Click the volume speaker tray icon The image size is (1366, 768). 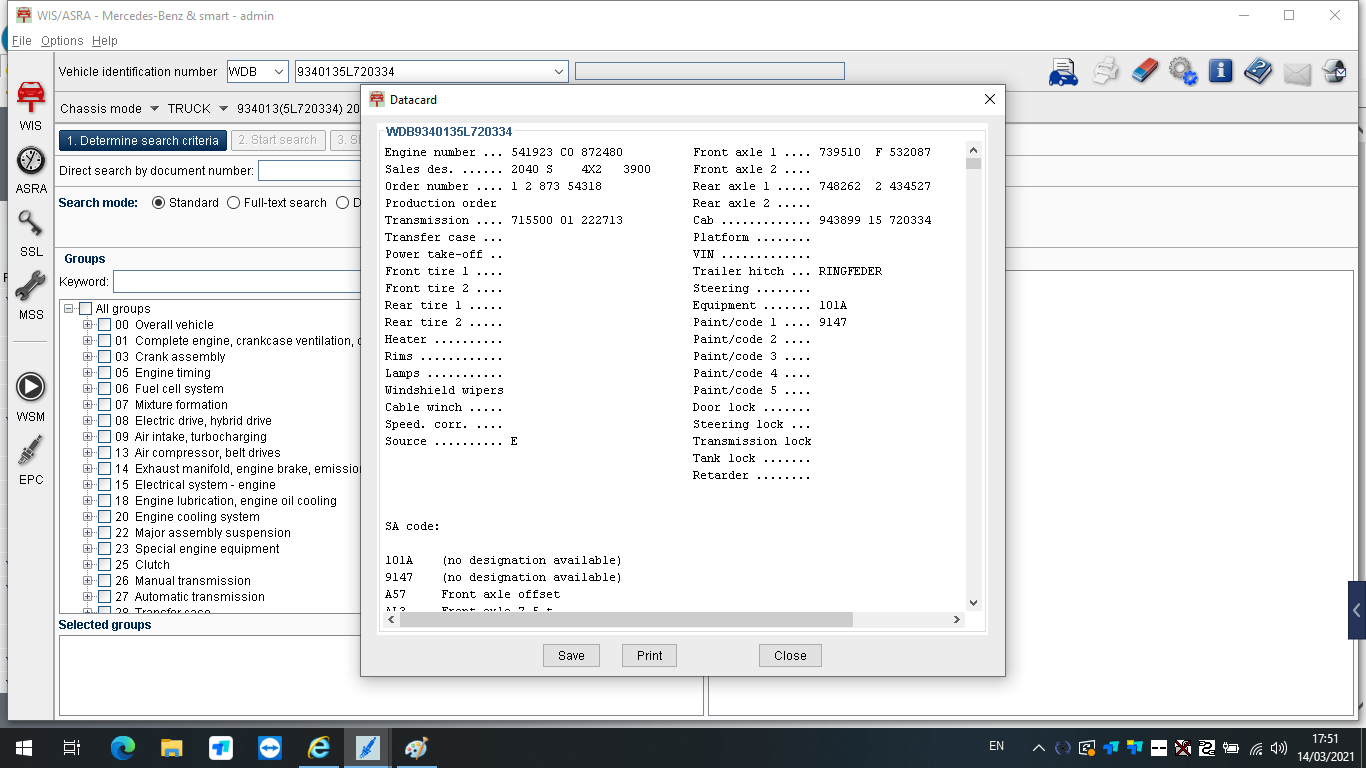click(1279, 747)
